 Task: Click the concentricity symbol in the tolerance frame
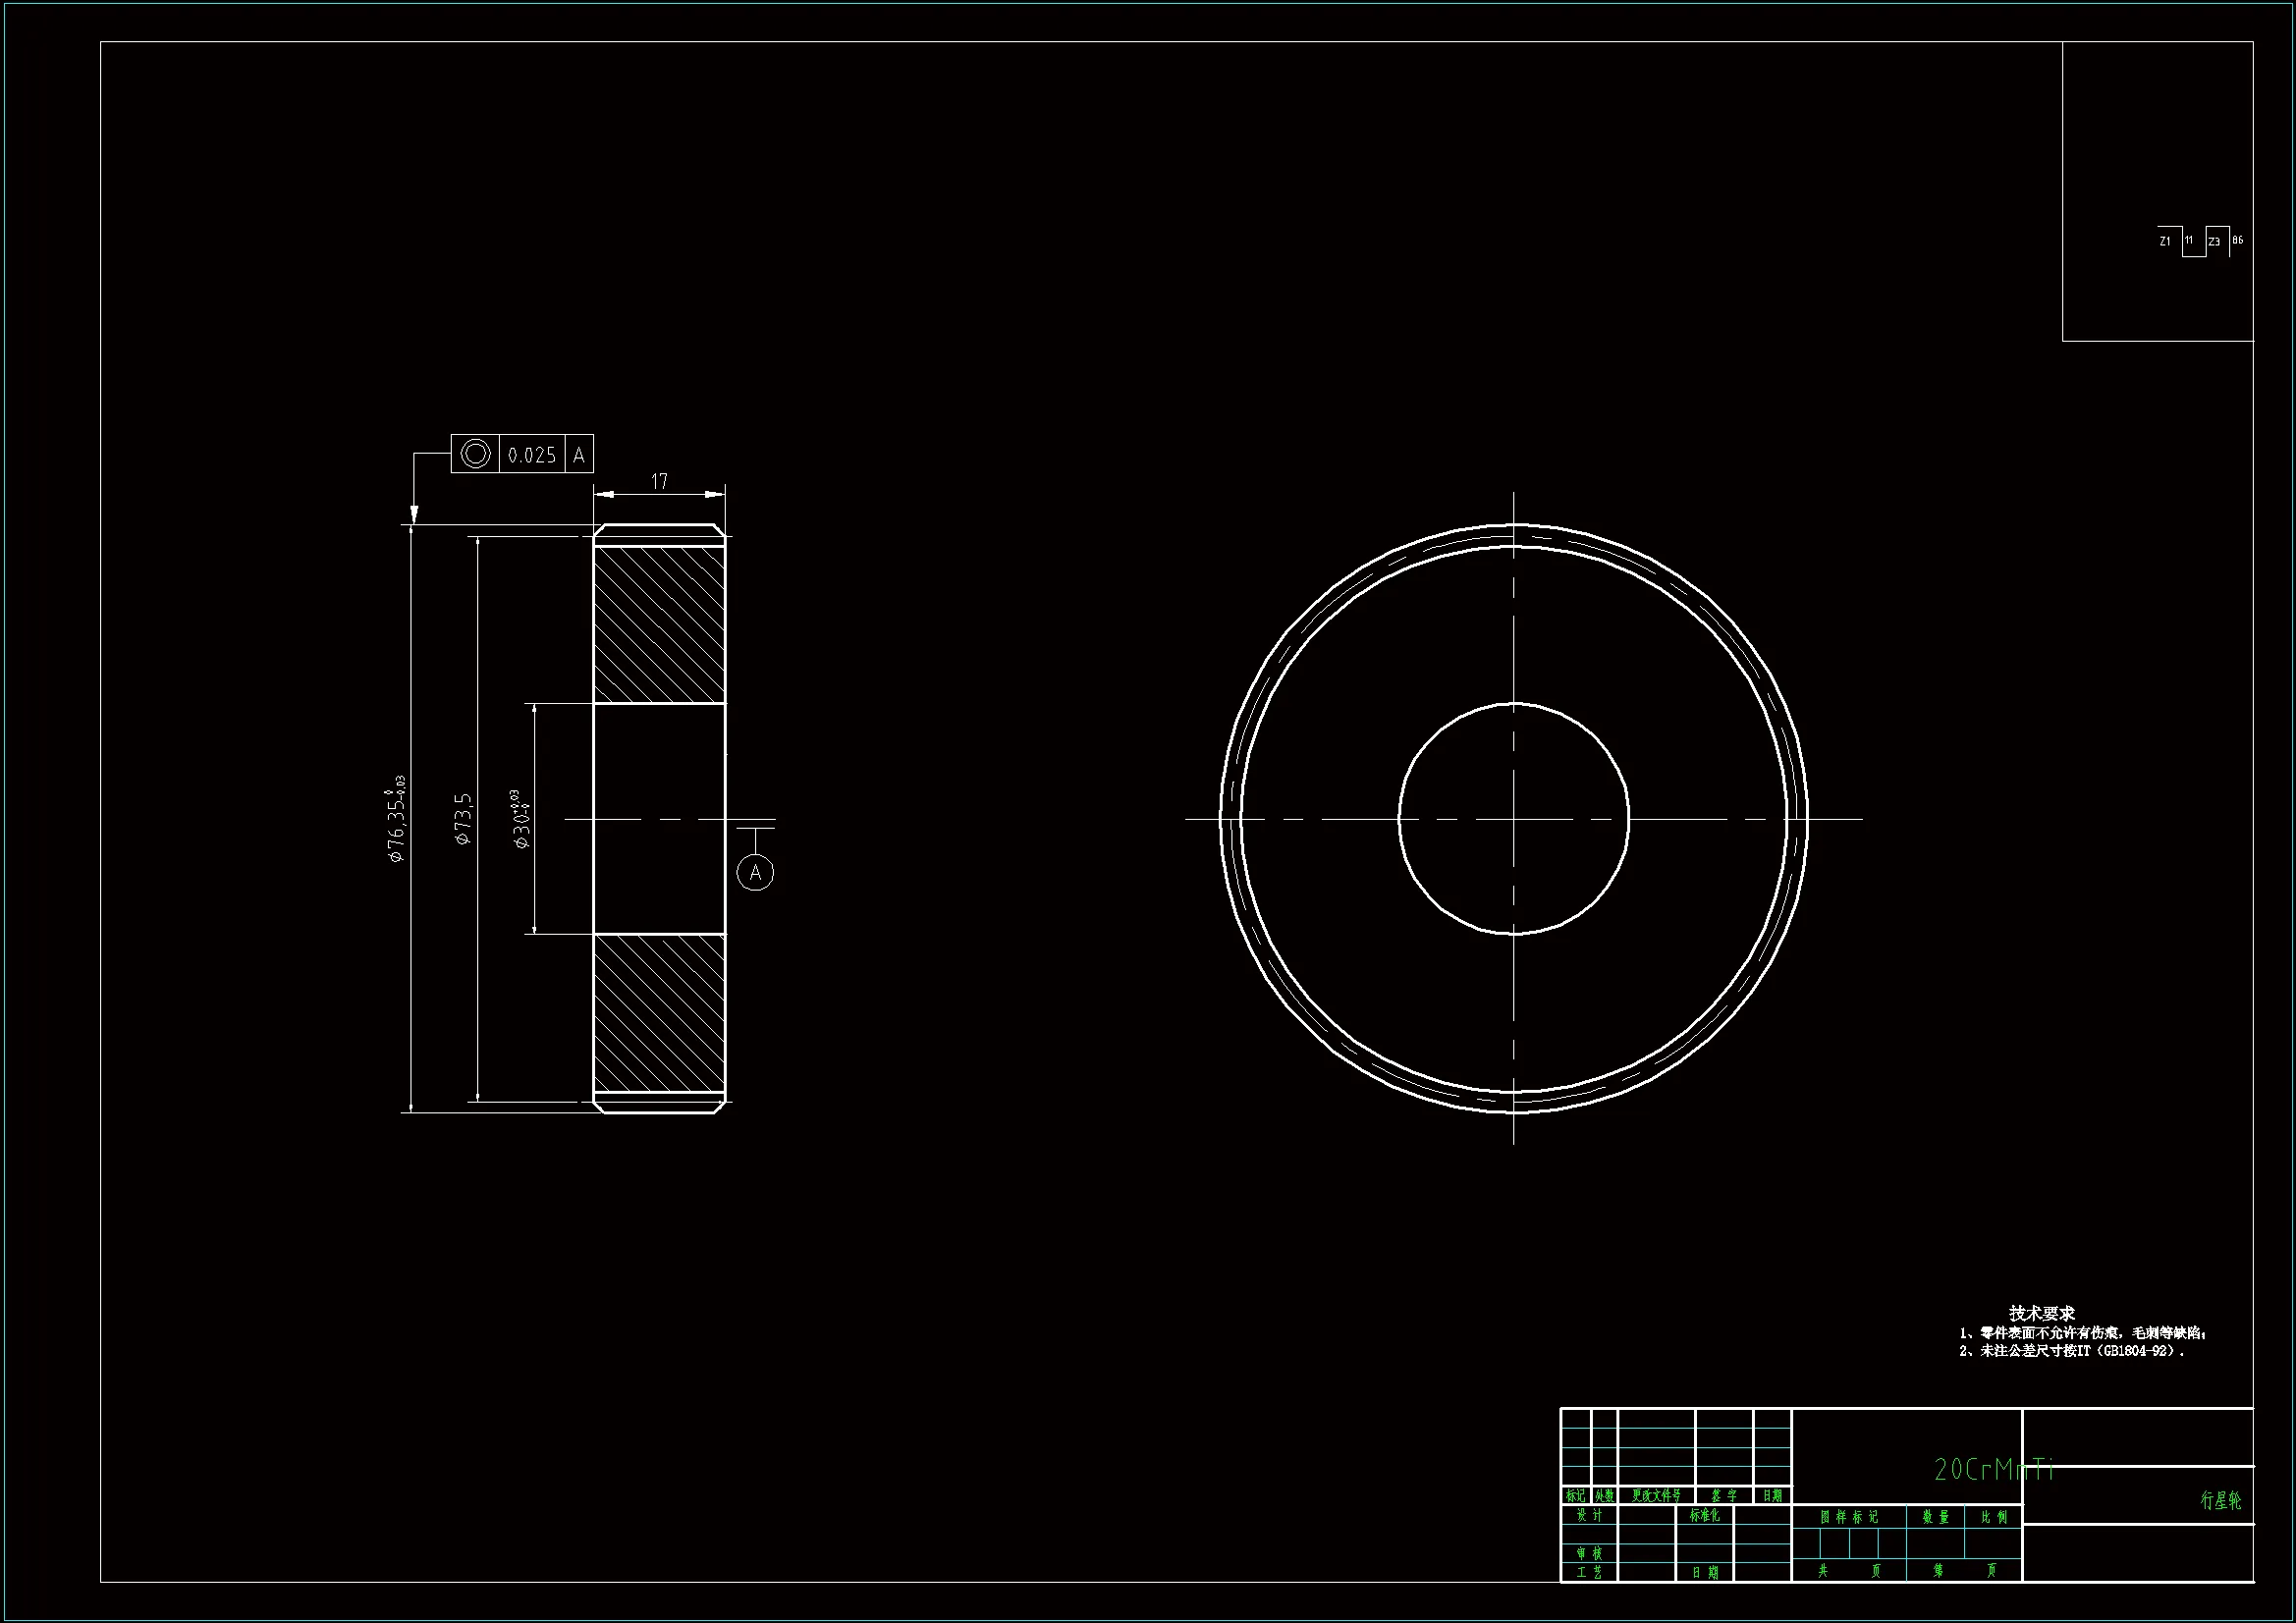[475, 454]
